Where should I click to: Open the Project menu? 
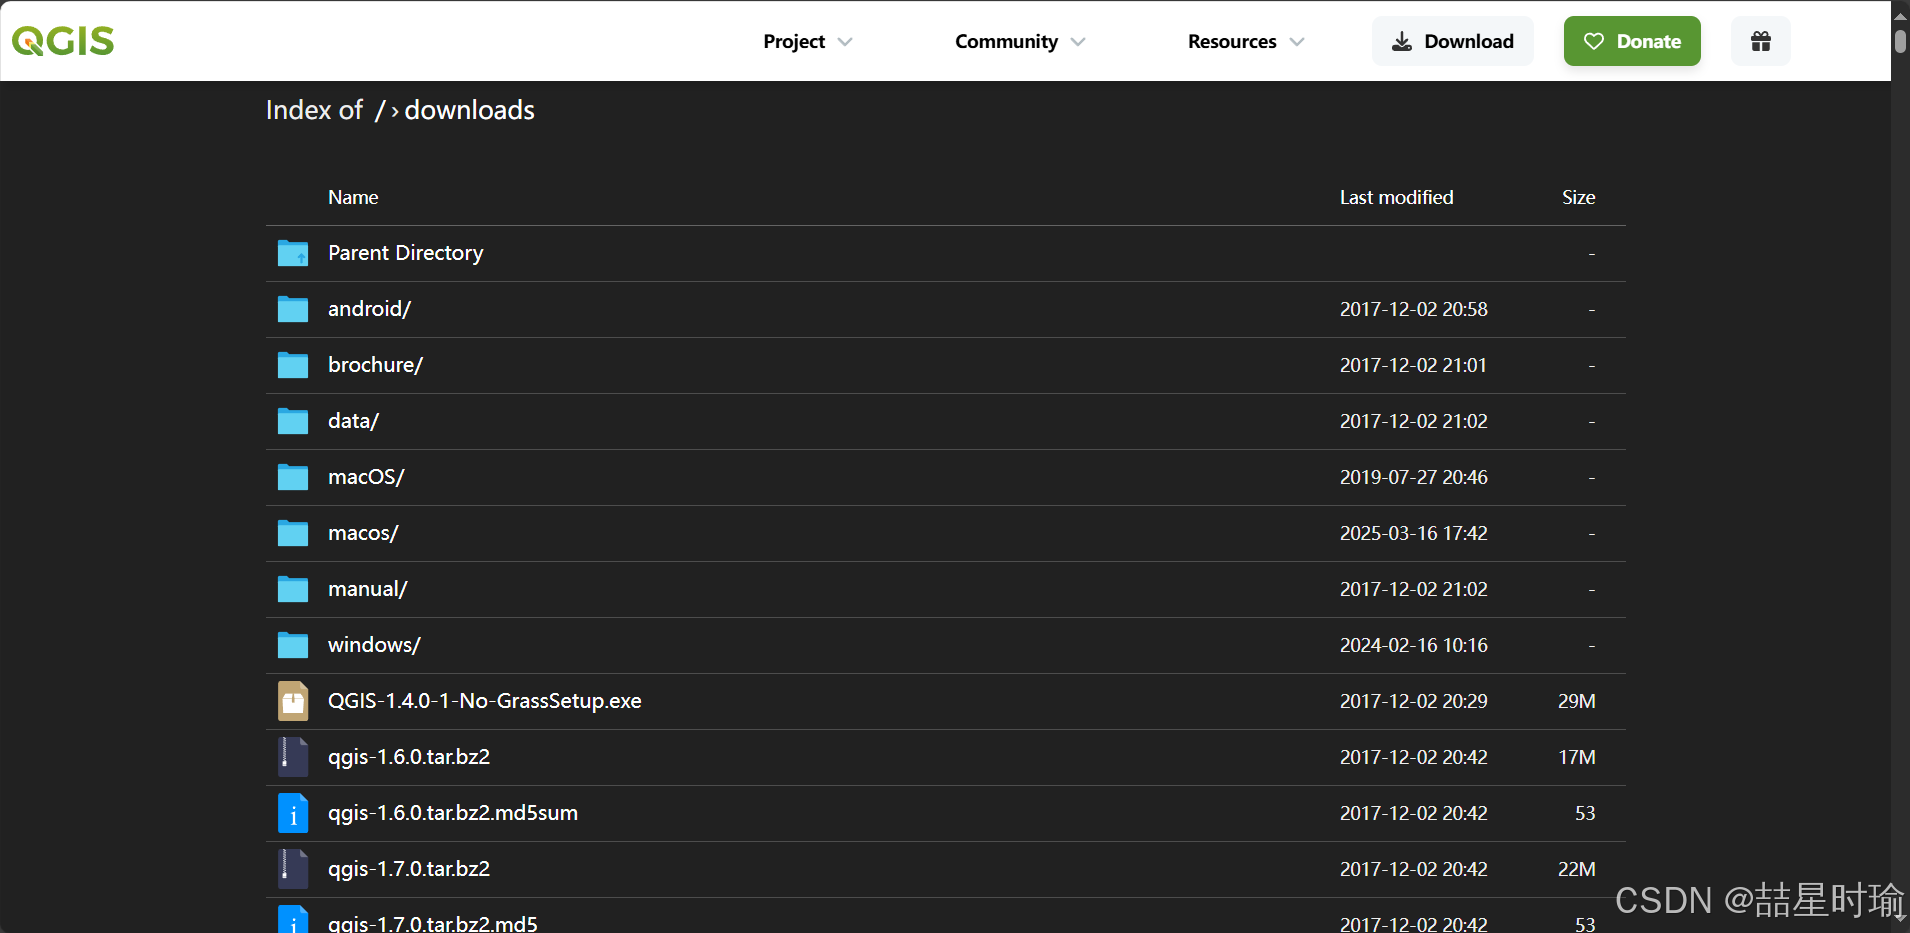click(x=794, y=42)
